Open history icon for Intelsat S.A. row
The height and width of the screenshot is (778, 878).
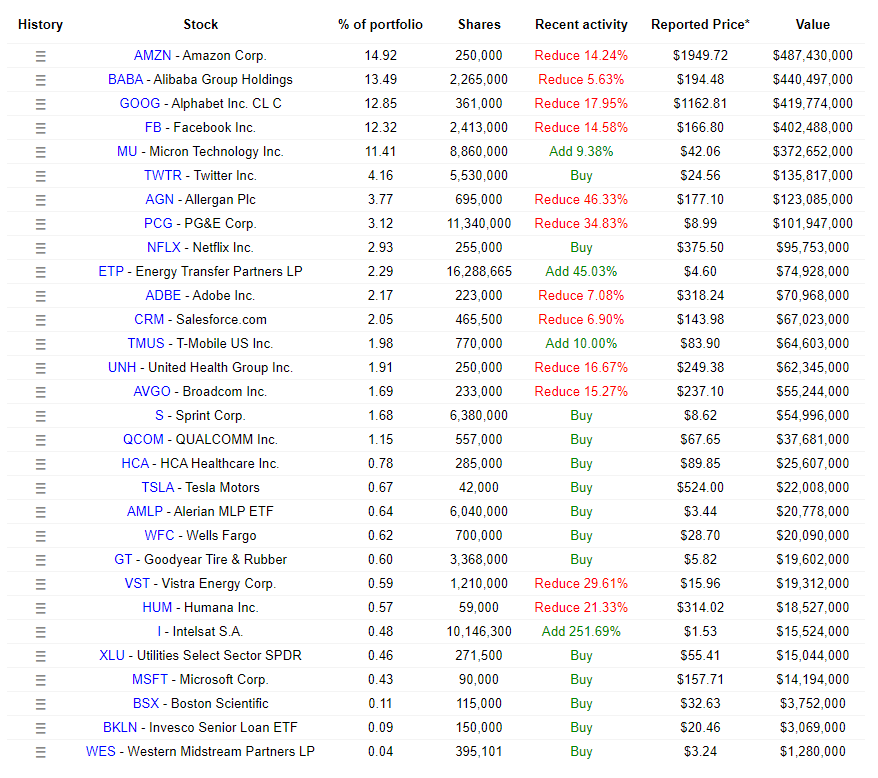(x=40, y=632)
